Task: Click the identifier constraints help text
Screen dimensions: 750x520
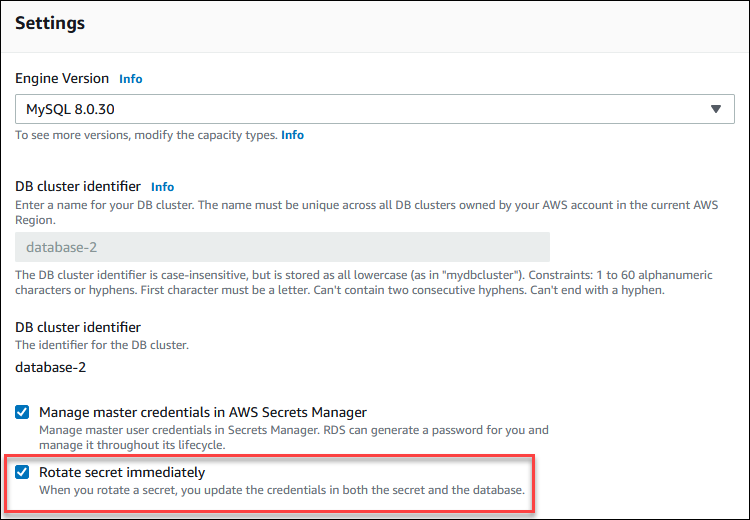Action: click(x=340, y=283)
